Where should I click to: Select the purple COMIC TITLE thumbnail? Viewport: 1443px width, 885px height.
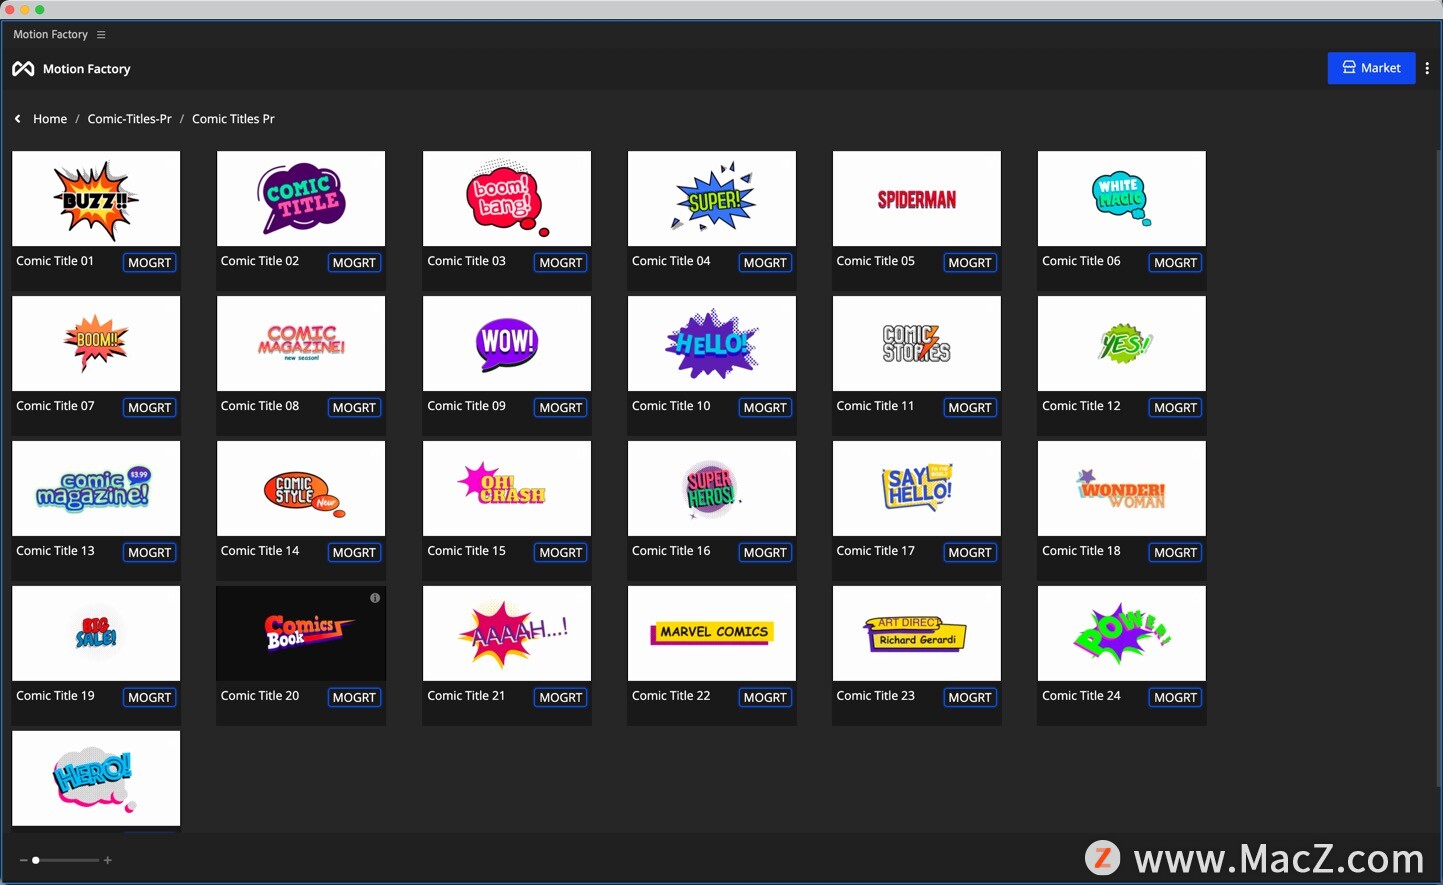301,198
